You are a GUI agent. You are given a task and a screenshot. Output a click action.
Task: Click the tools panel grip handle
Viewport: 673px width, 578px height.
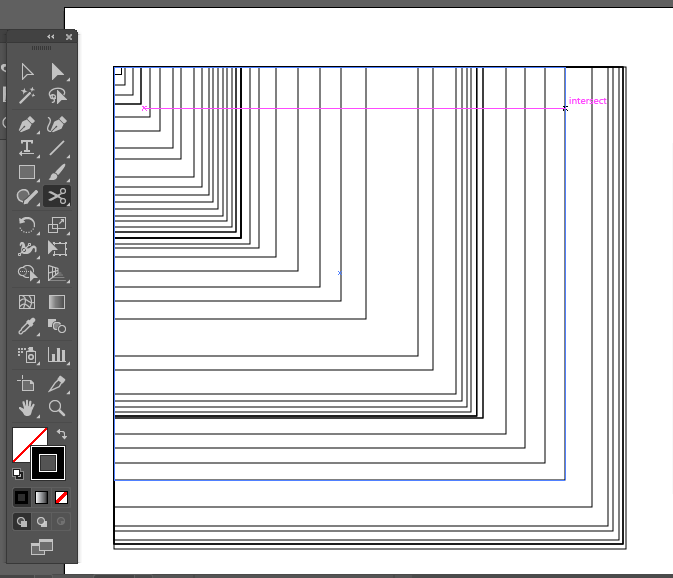(x=42, y=48)
